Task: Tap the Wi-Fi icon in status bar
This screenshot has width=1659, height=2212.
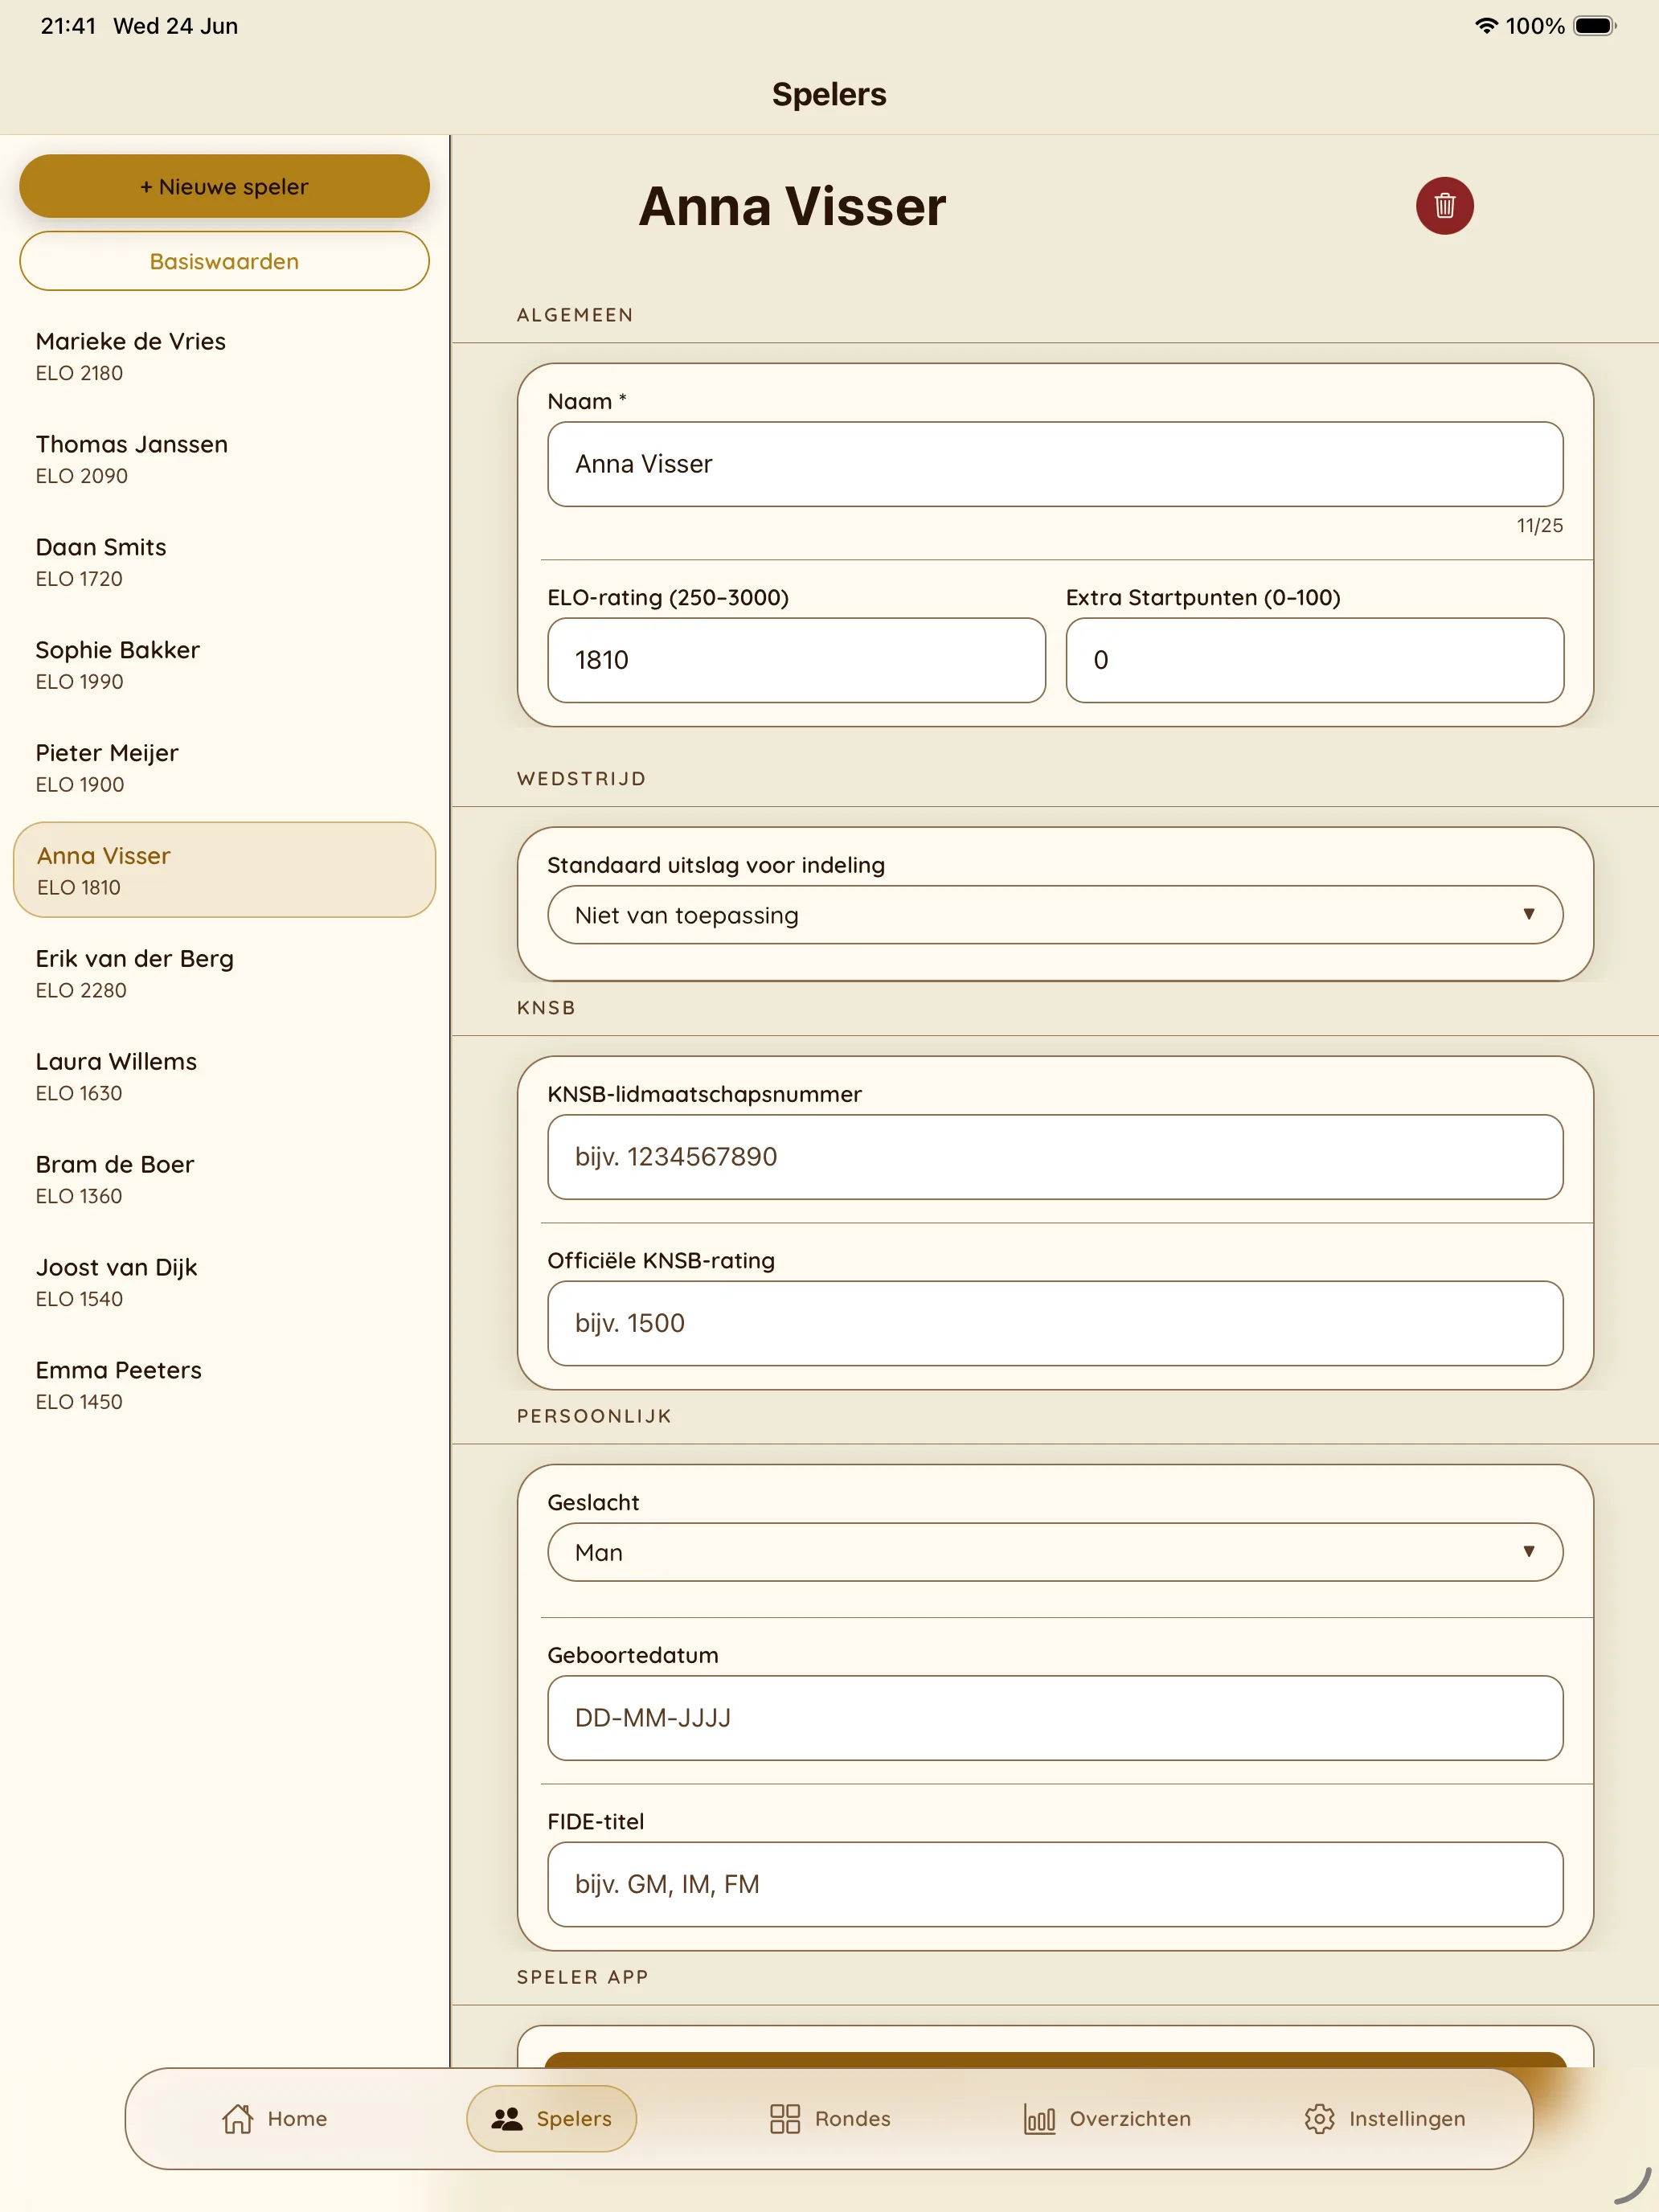Action: 1486,26
